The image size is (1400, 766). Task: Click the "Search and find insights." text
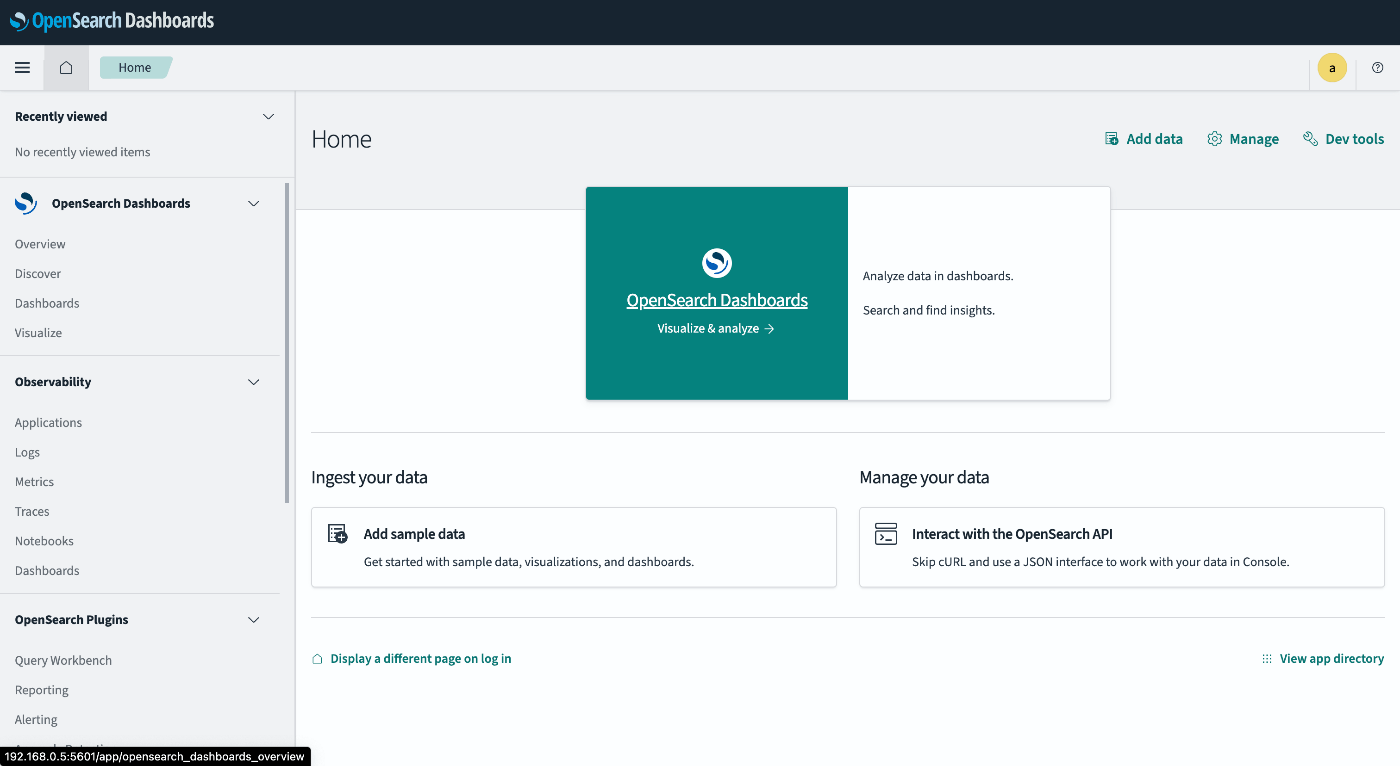(929, 310)
